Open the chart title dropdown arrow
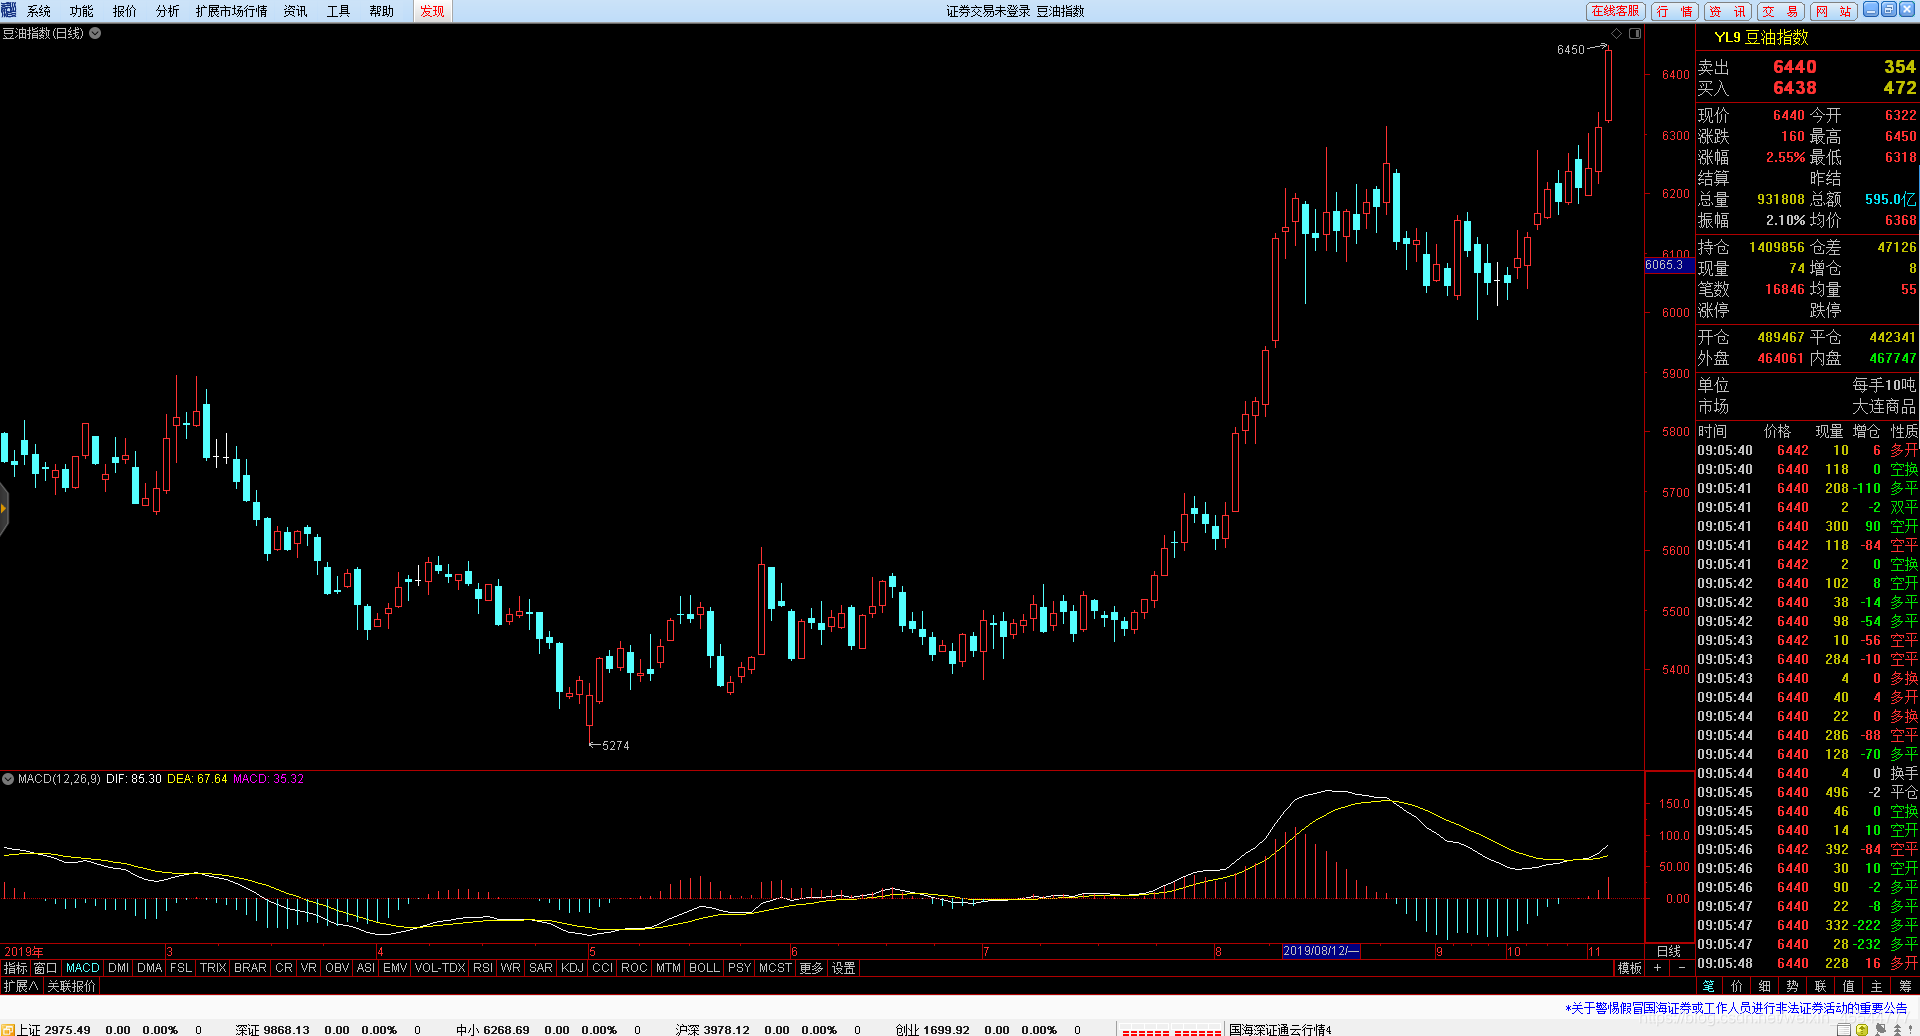Screen dimensions: 1920x1036 pyautogui.click(x=95, y=33)
